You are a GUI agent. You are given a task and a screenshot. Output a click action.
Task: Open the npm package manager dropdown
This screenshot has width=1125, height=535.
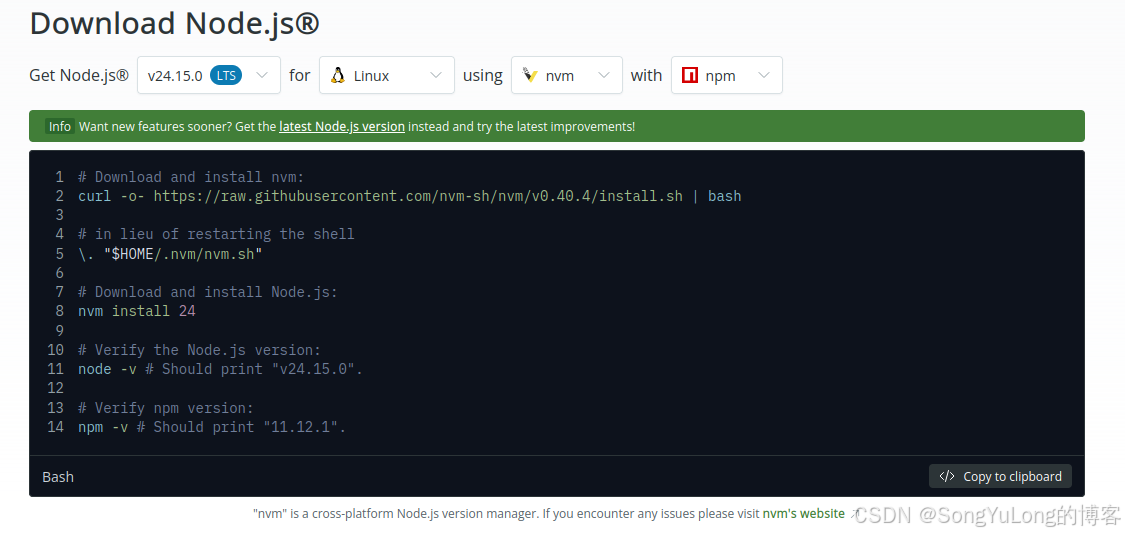coord(727,75)
